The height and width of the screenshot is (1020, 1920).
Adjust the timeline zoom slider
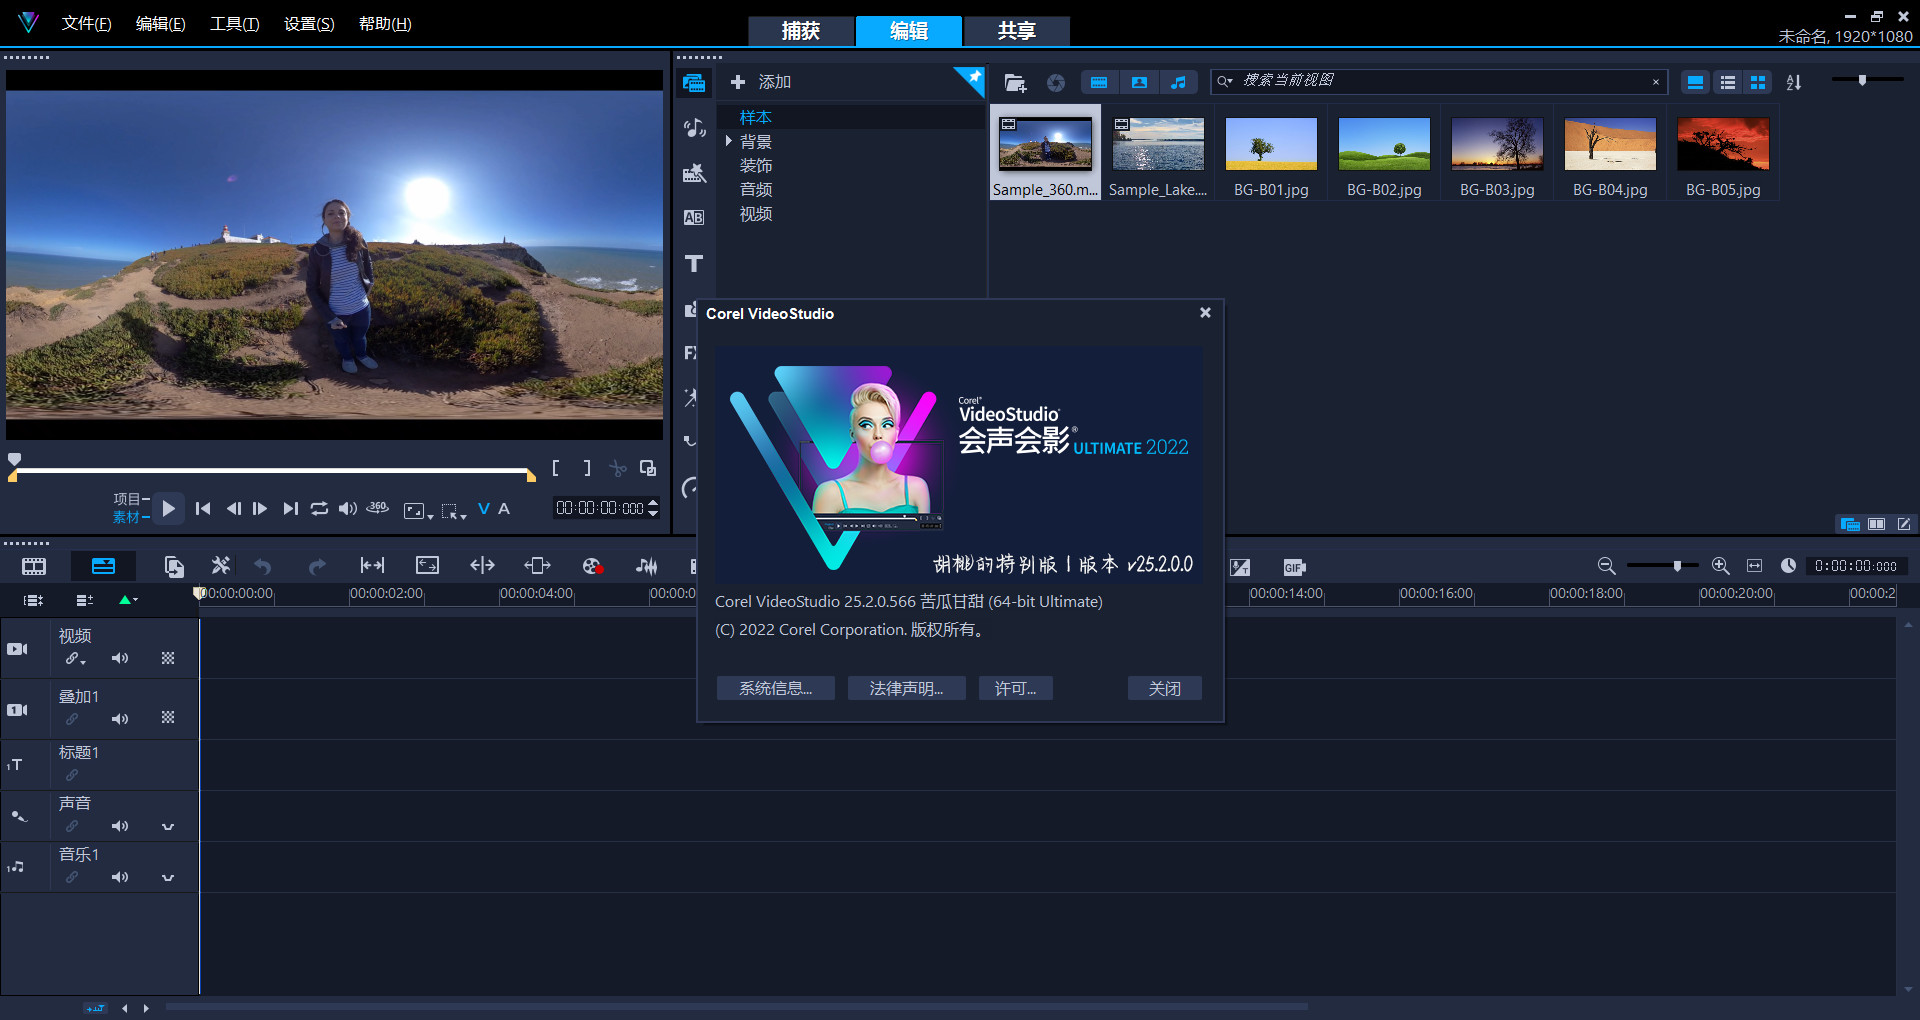1662,566
